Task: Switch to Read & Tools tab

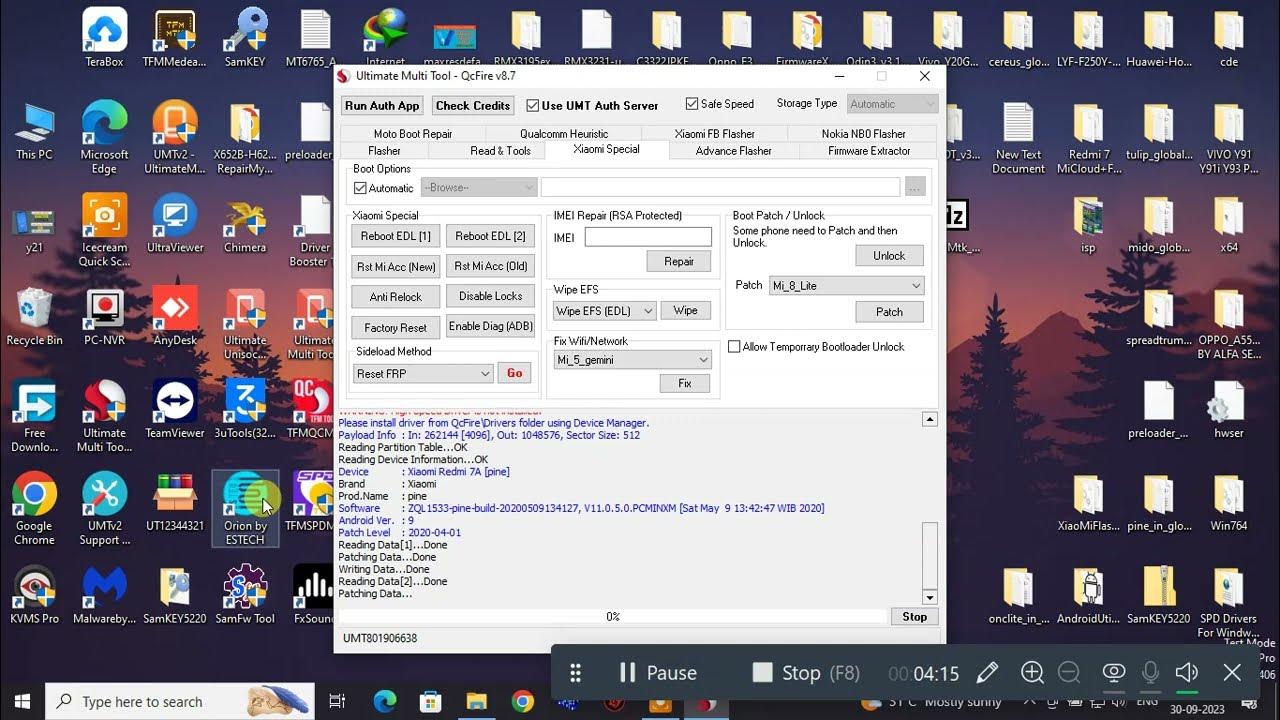Action: 500,151
